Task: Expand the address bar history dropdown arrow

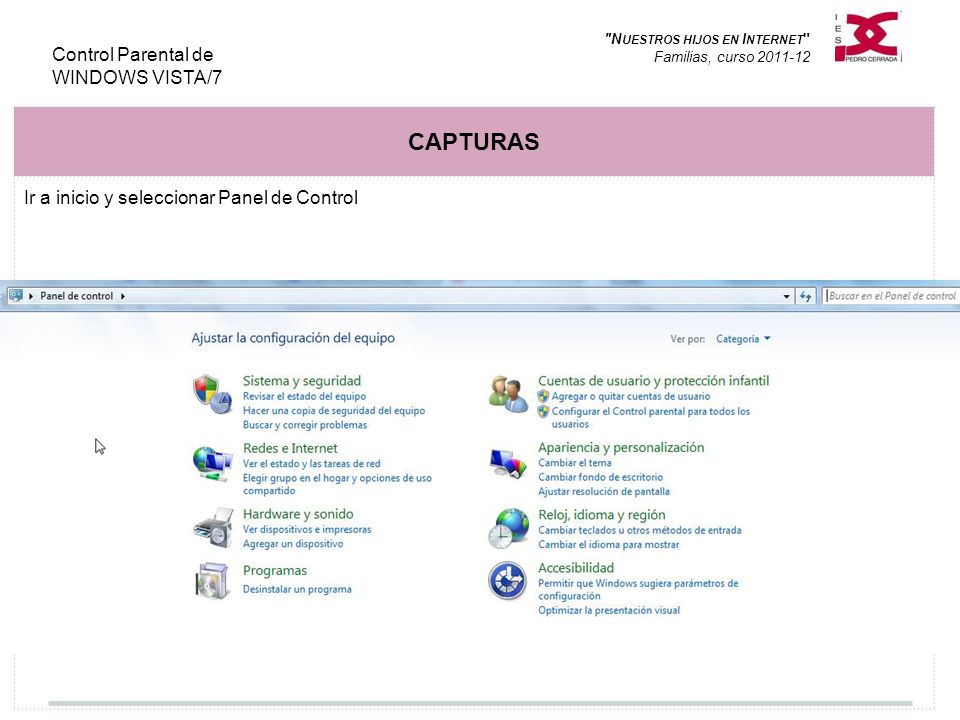Action: pyautogui.click(x=786, y=296)
